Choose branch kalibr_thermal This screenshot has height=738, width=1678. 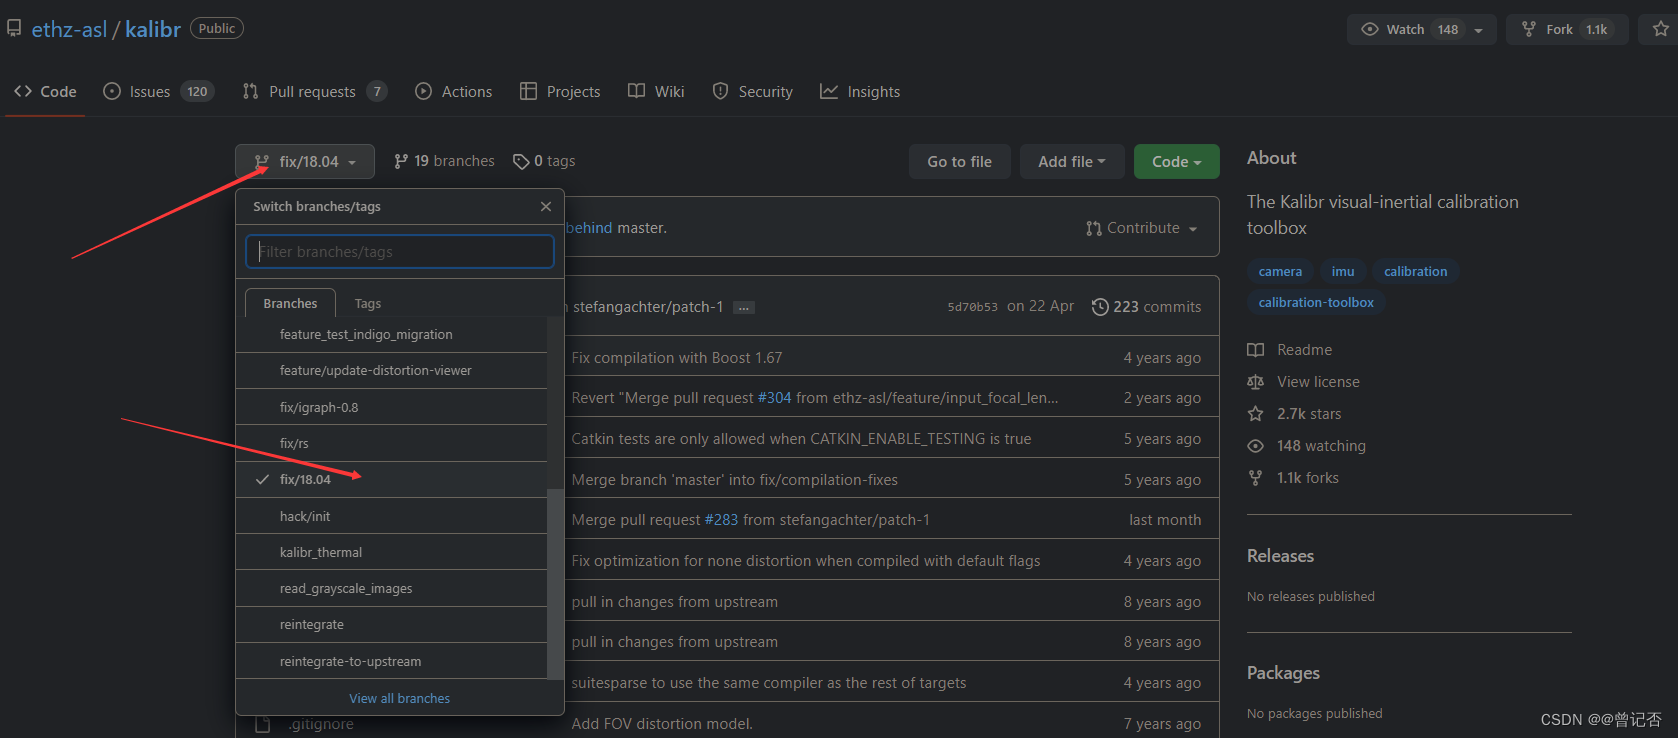[x=392, y=552]
